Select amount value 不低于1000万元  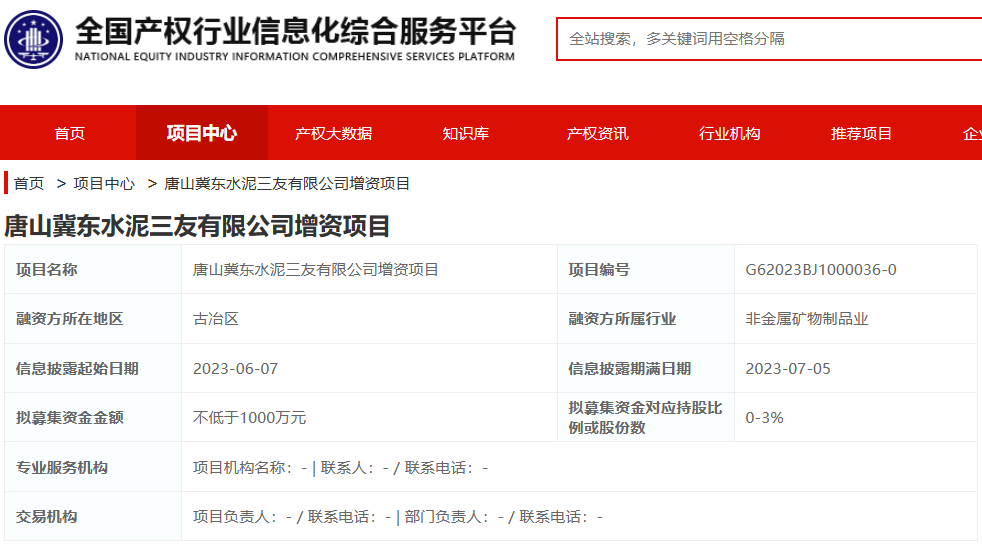pos(249,418)
